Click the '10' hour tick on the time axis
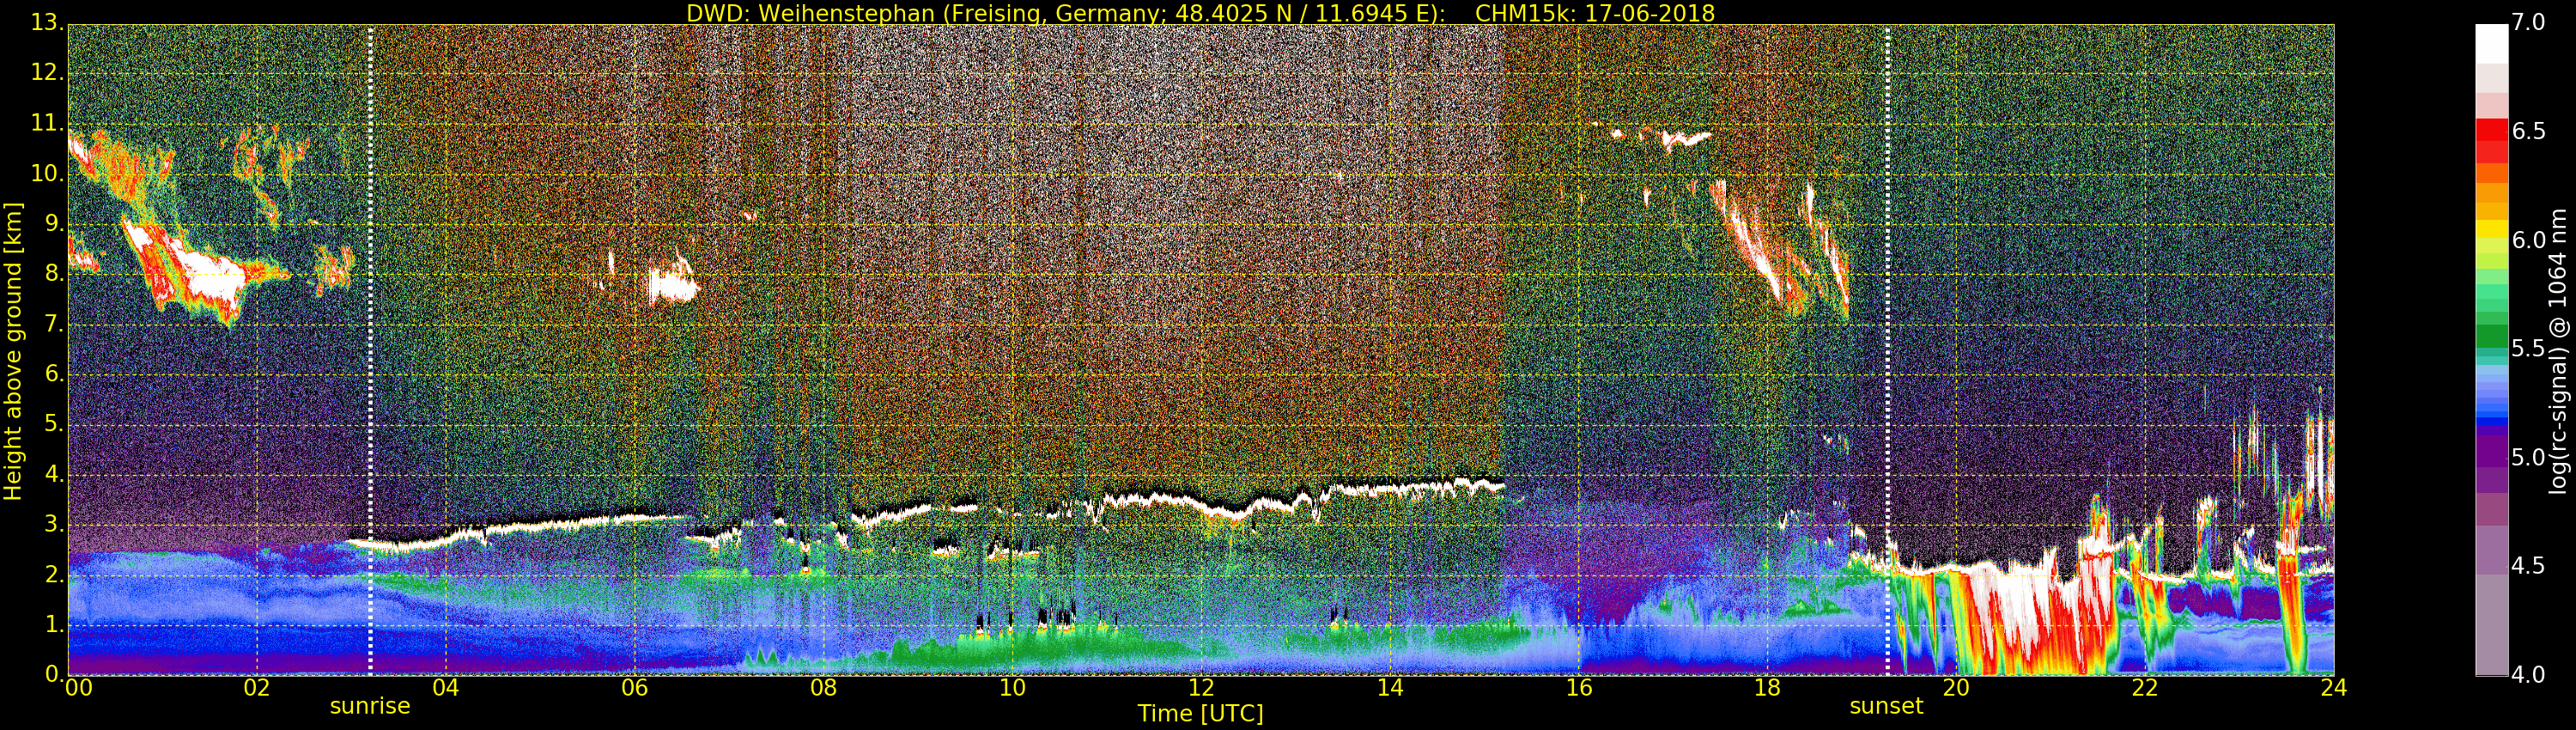 point(1012,688)
